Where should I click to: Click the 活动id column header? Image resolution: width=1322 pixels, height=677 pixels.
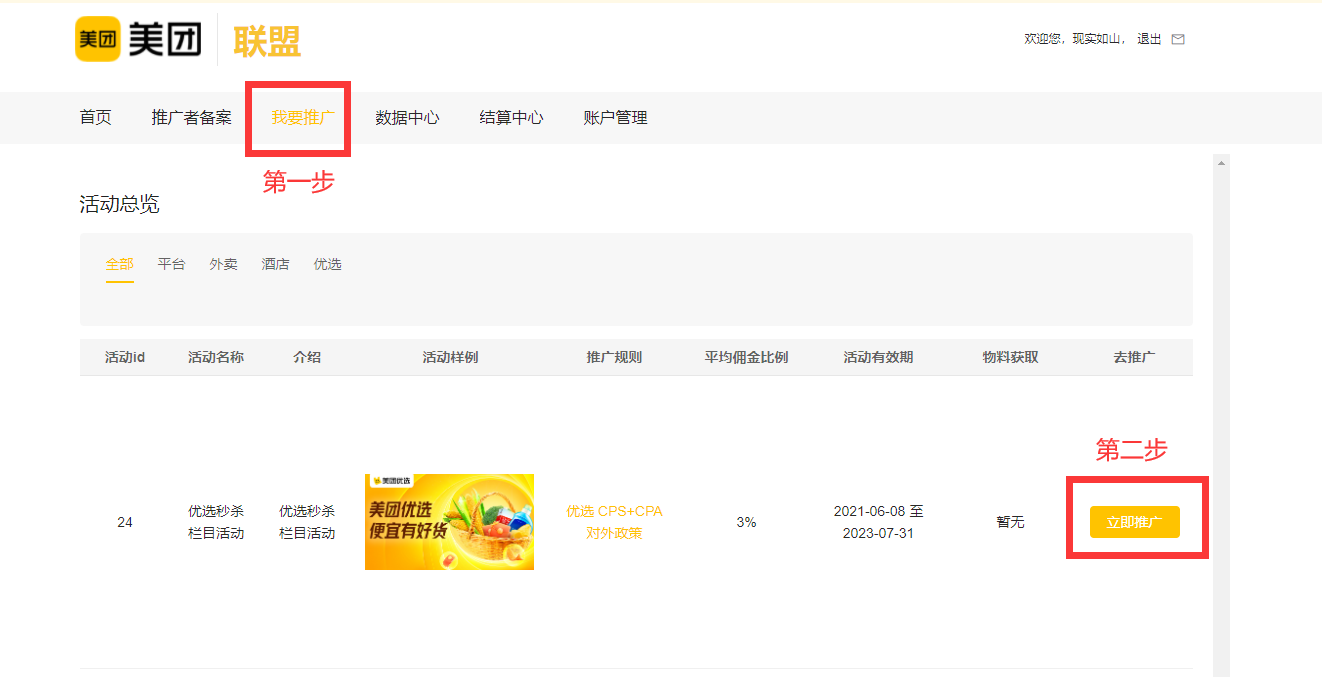pyautogui.click(x=125, y=357)
